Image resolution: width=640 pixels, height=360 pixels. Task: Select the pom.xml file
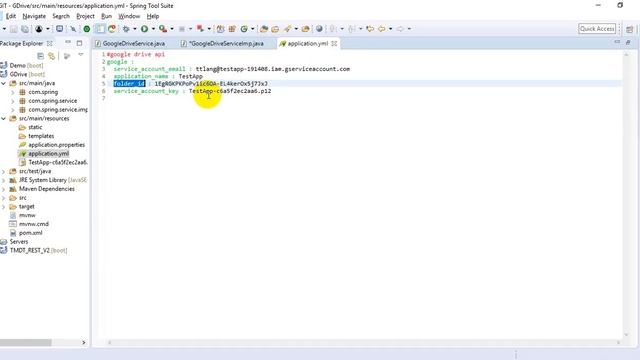[x=30, y=233]
